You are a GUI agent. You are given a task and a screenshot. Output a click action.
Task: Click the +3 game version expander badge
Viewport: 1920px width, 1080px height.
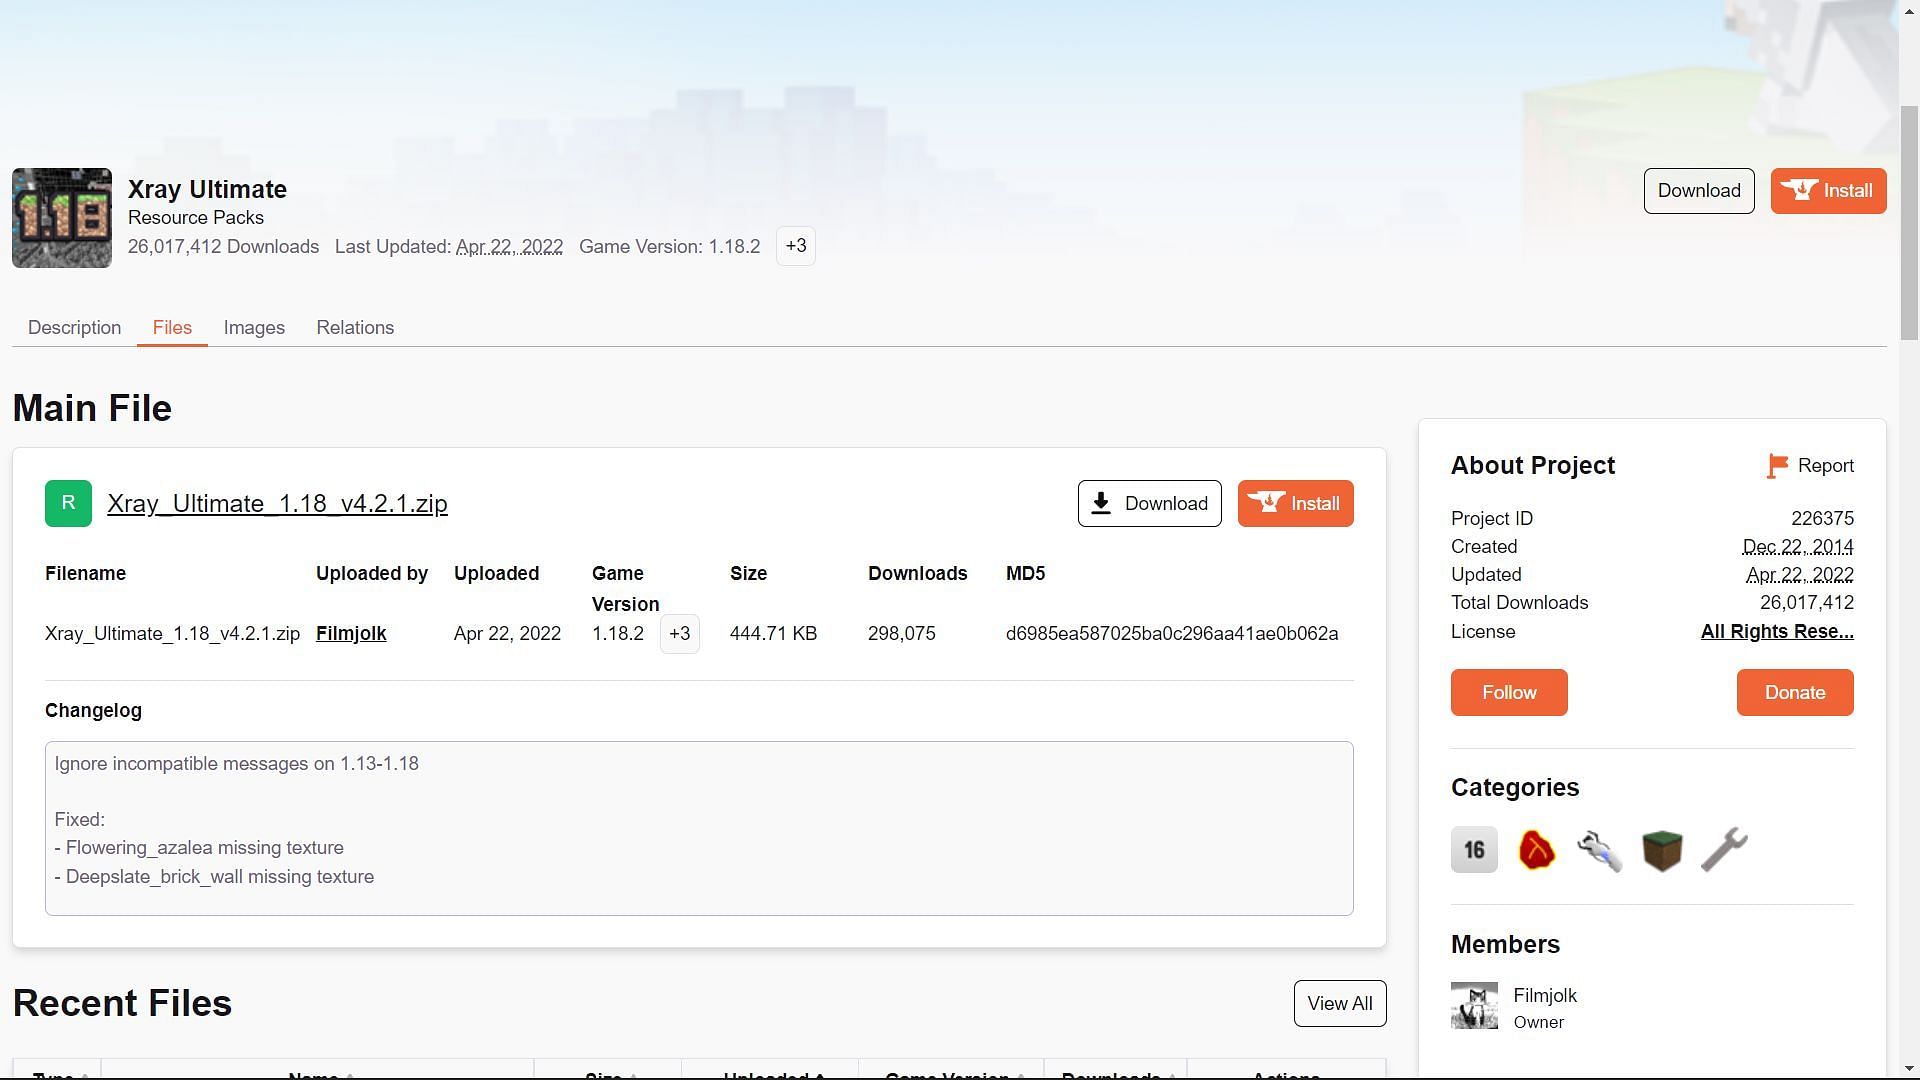coord(679,633)
